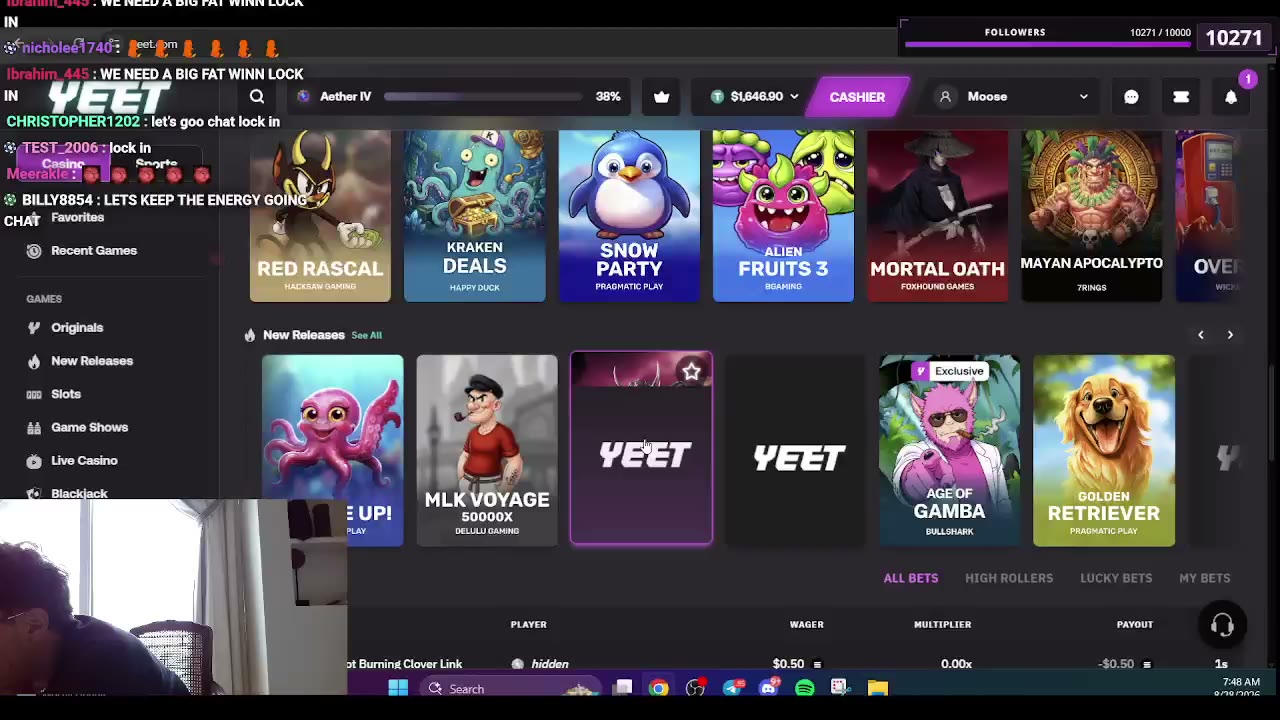Open the Snow Party game
Screen dimensions: 1280x720
pos(629,215)
